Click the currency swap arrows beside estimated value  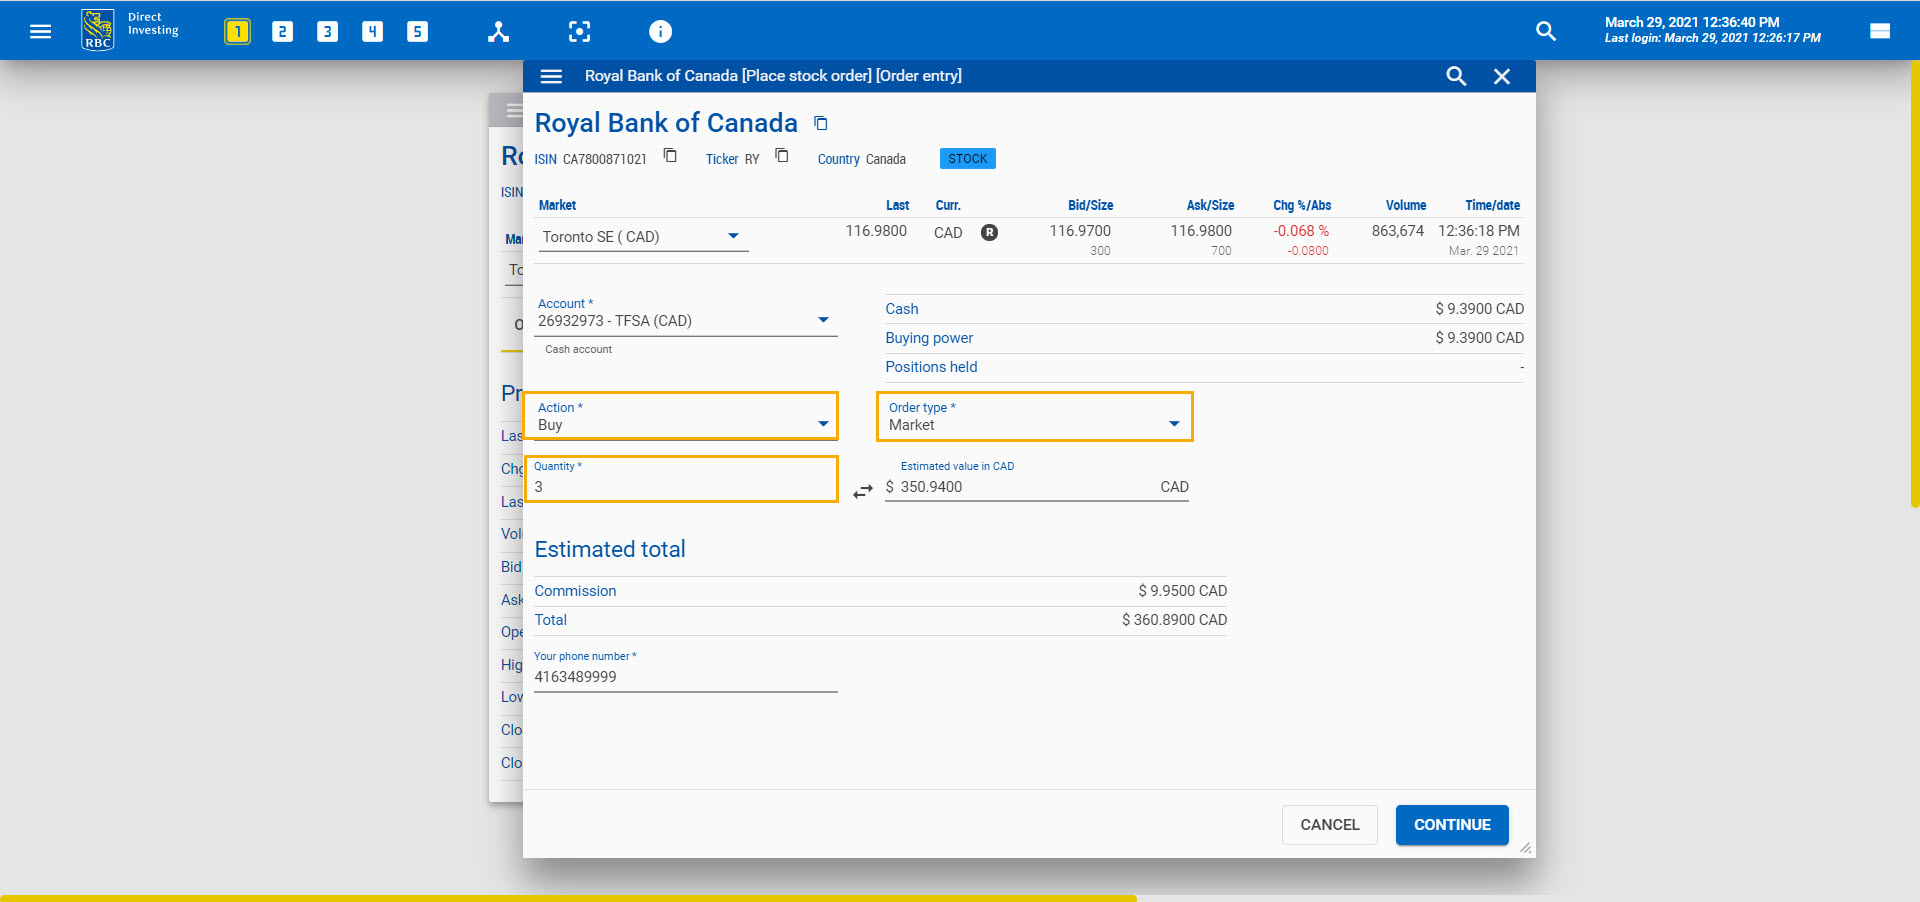point(862,491)
